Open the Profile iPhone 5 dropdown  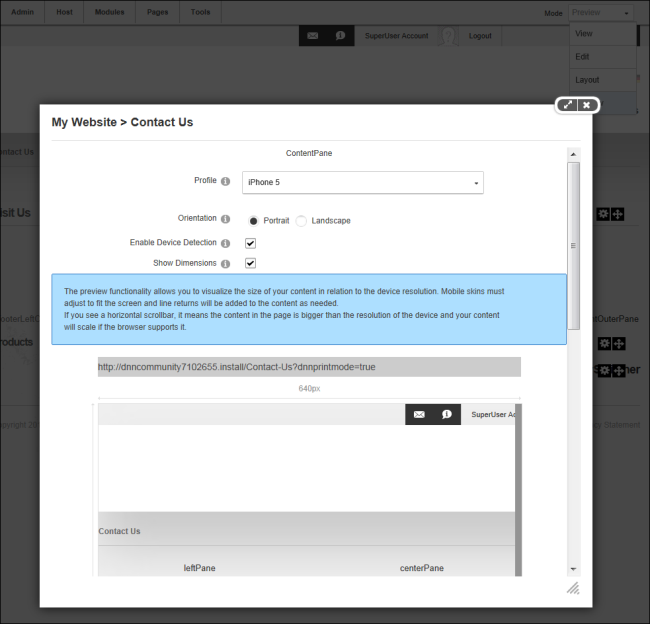click(363, 182)
